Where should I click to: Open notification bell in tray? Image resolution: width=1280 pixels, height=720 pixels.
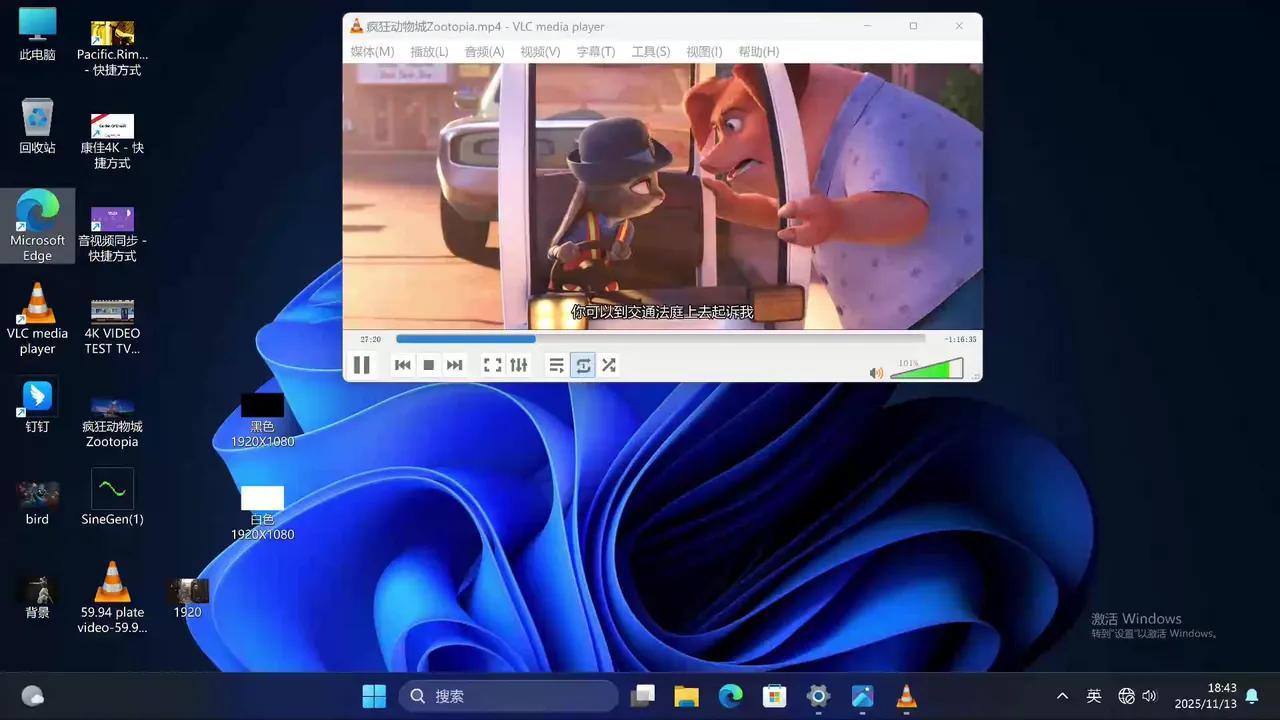[1252, 696]
